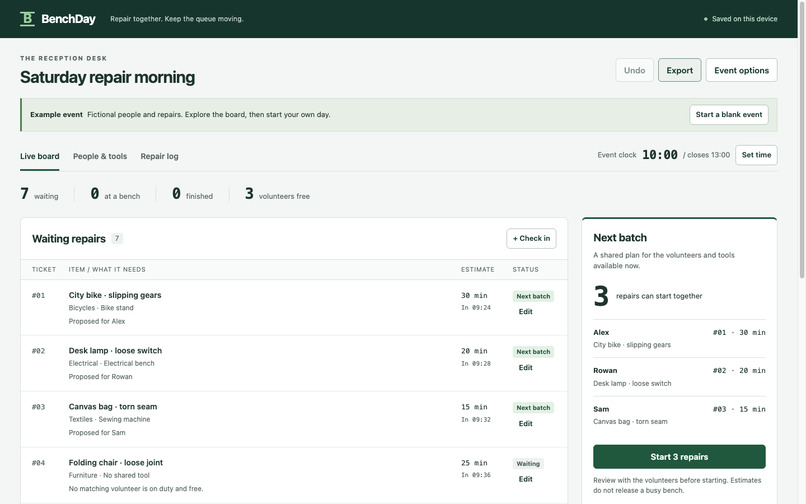The height and width of the screenshot is (504, 806).
Task: Click the BenchDay logo icon
Action: click(27, 19)
